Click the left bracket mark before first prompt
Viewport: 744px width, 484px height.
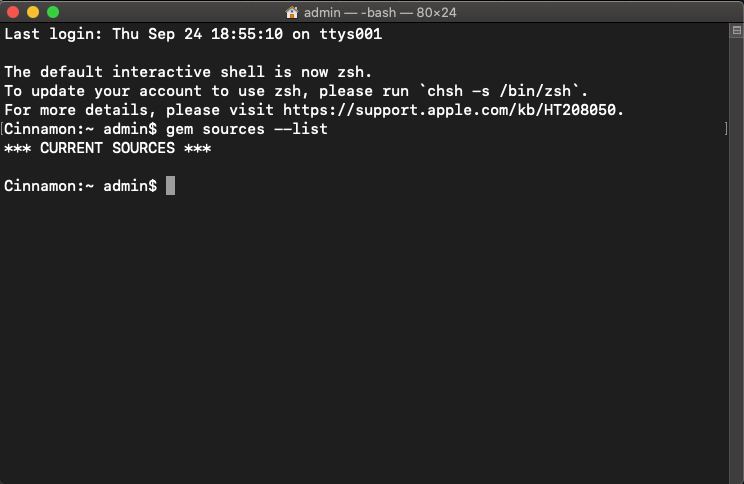tap(3, 129)
